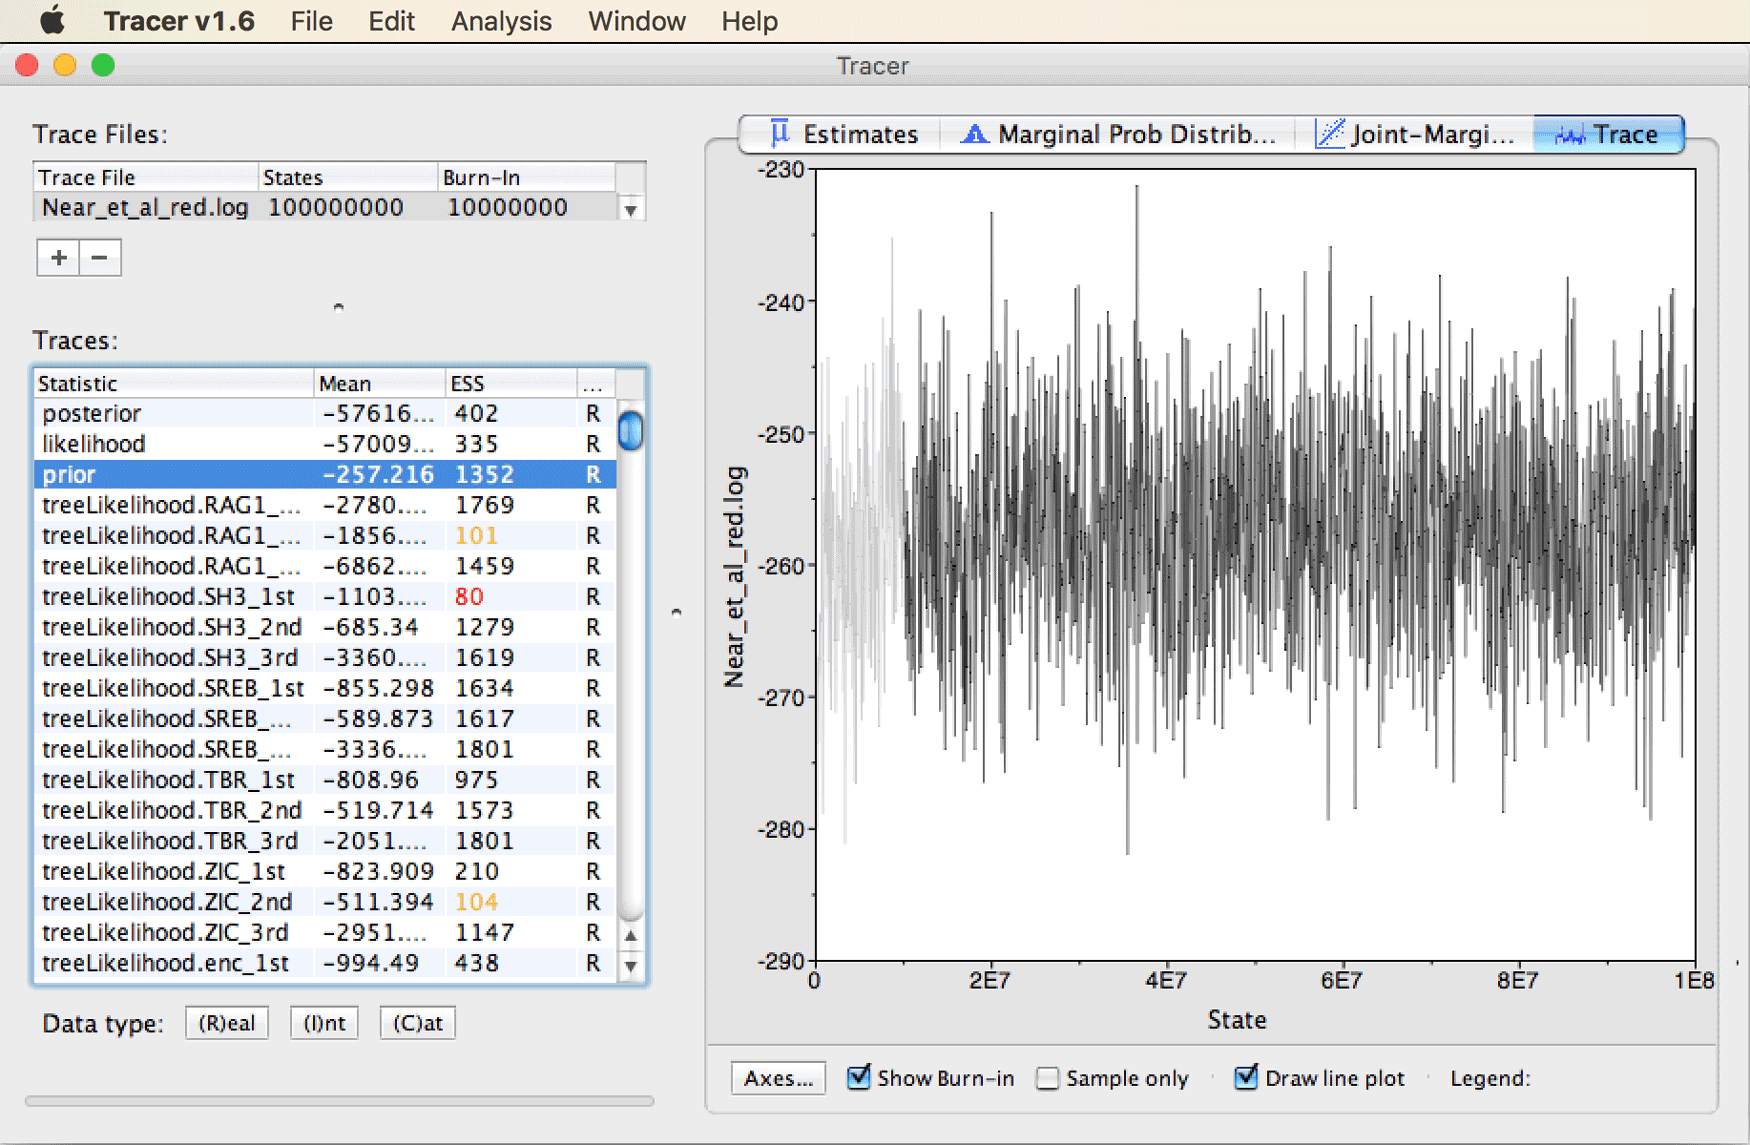Image resolution: width=1750 pixels, height=1145 pixels.
Task: Click the traces list scroll up arrow
Action: [631, 936]
